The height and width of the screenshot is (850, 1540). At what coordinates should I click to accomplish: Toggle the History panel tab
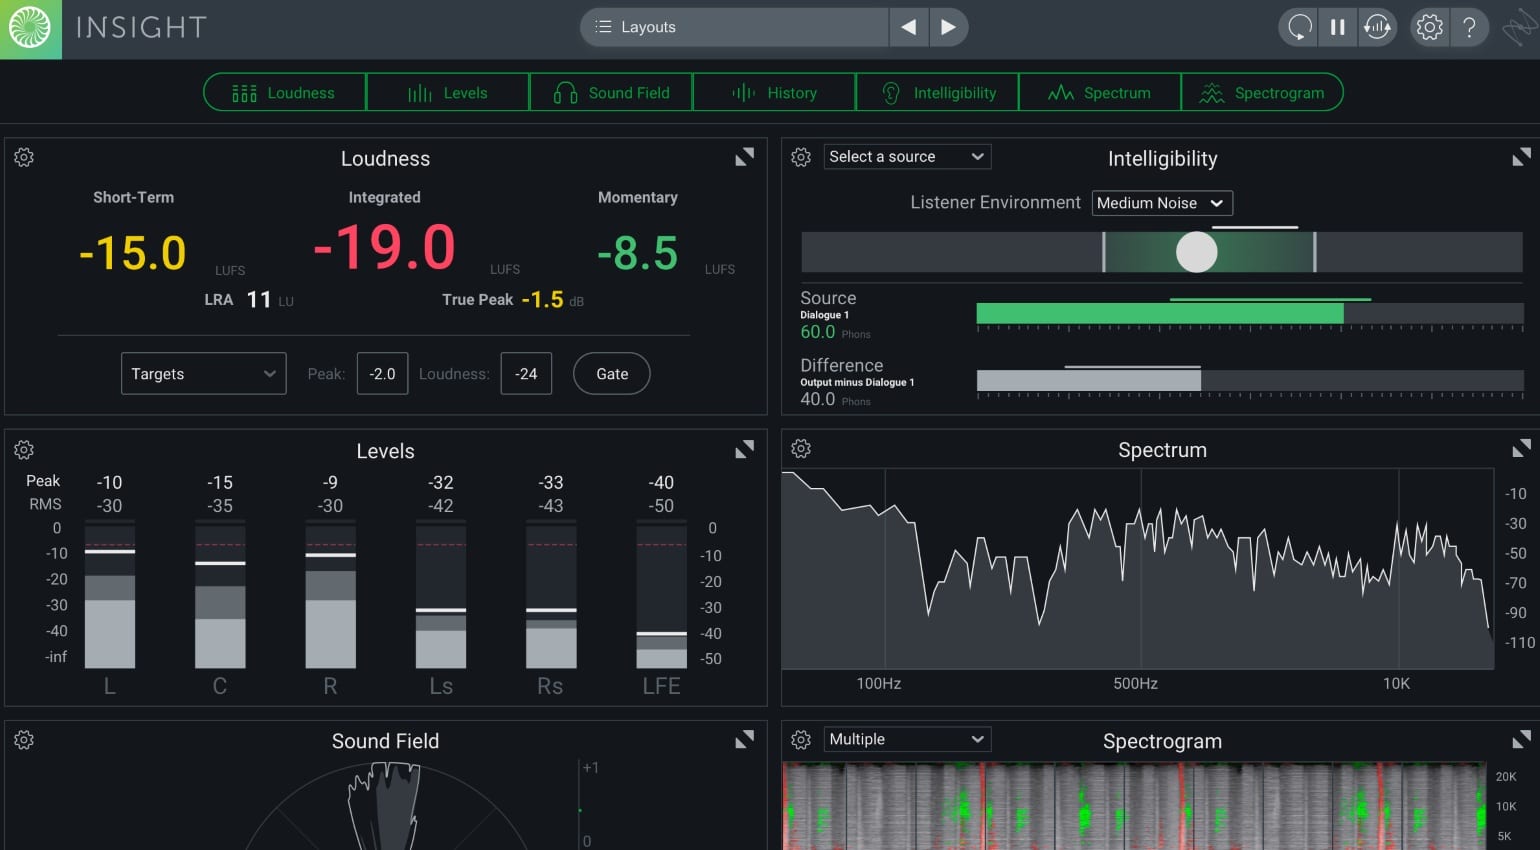[774, 93]
